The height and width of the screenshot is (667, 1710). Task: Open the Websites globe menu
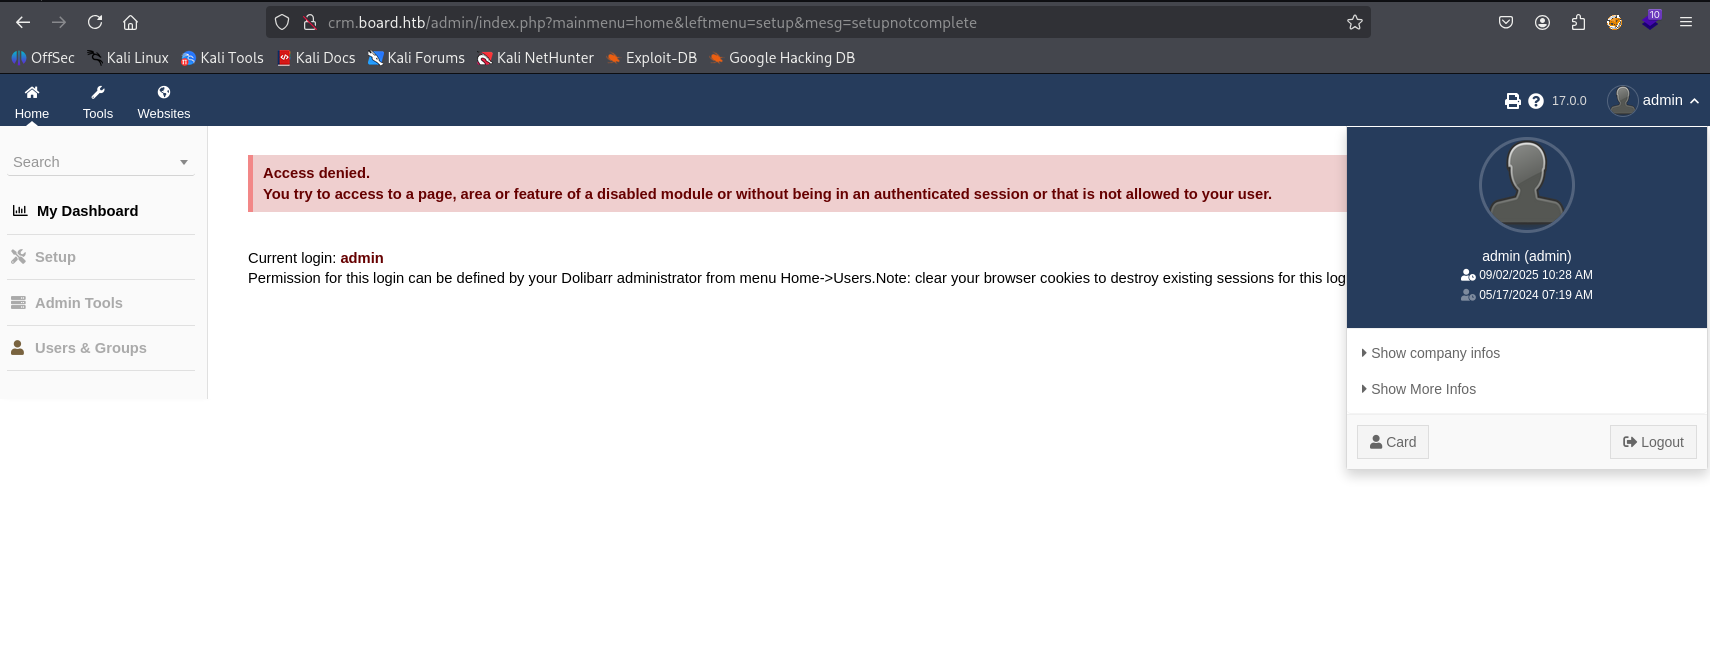(164, 101)
